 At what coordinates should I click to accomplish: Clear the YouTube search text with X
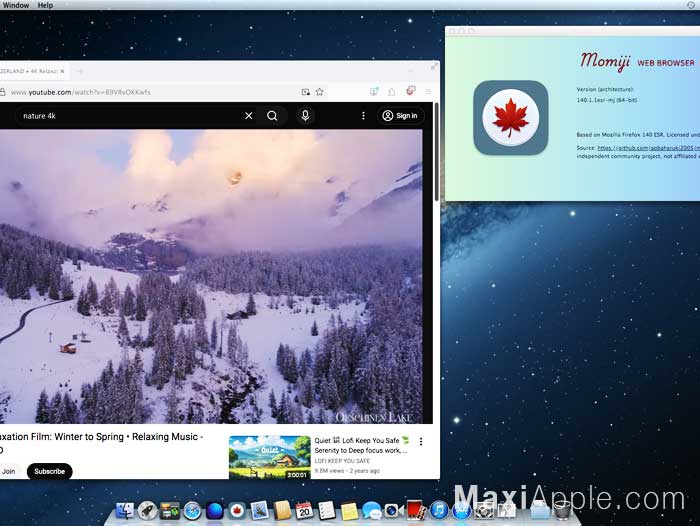[x=249, y=116]
